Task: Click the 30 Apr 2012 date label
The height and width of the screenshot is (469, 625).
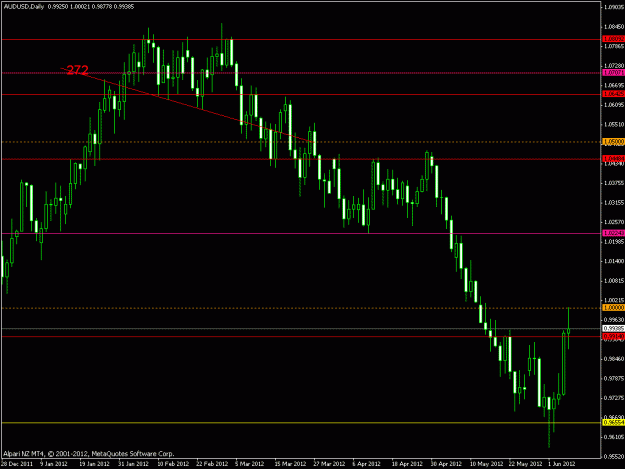Action: pos(446,464)
